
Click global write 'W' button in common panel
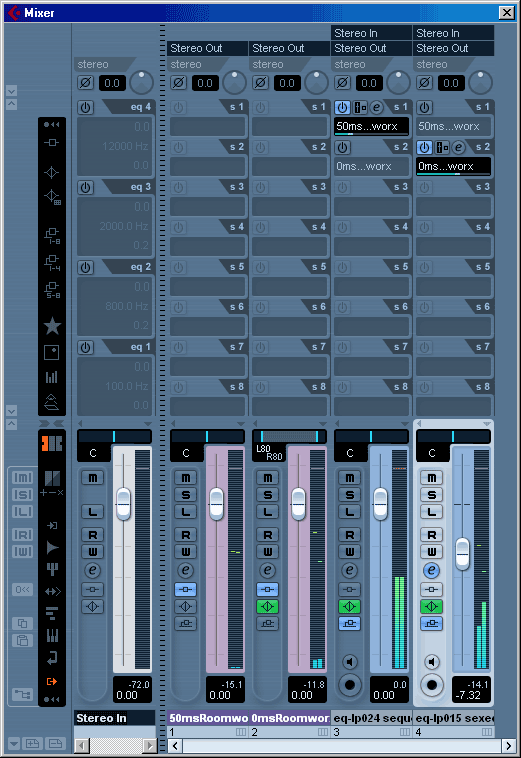point(23,552)
